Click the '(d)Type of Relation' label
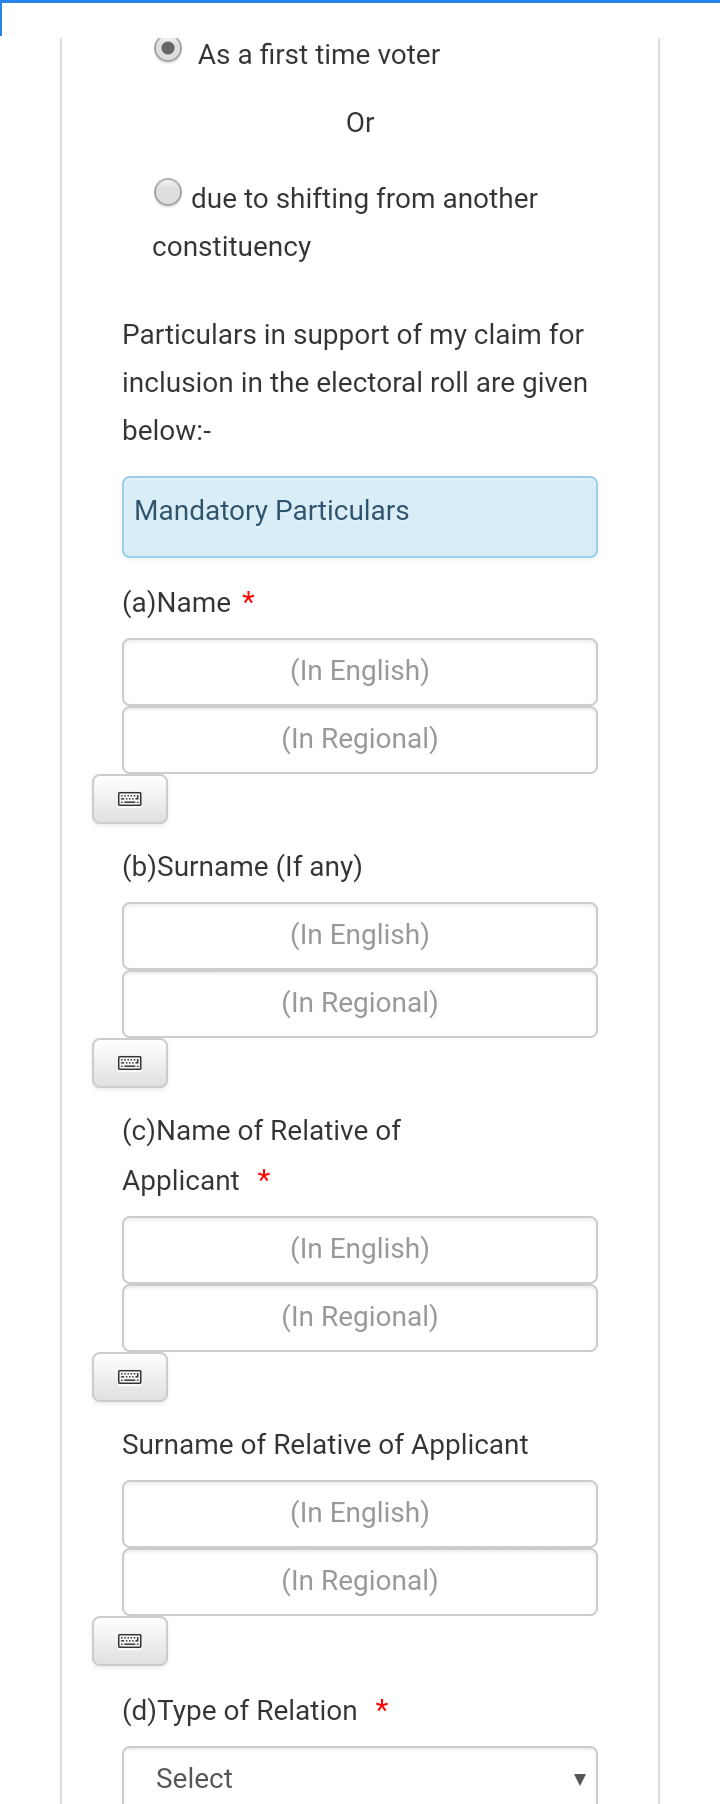The width and height of the screenshot is (720, 1804). [240, 1711]
